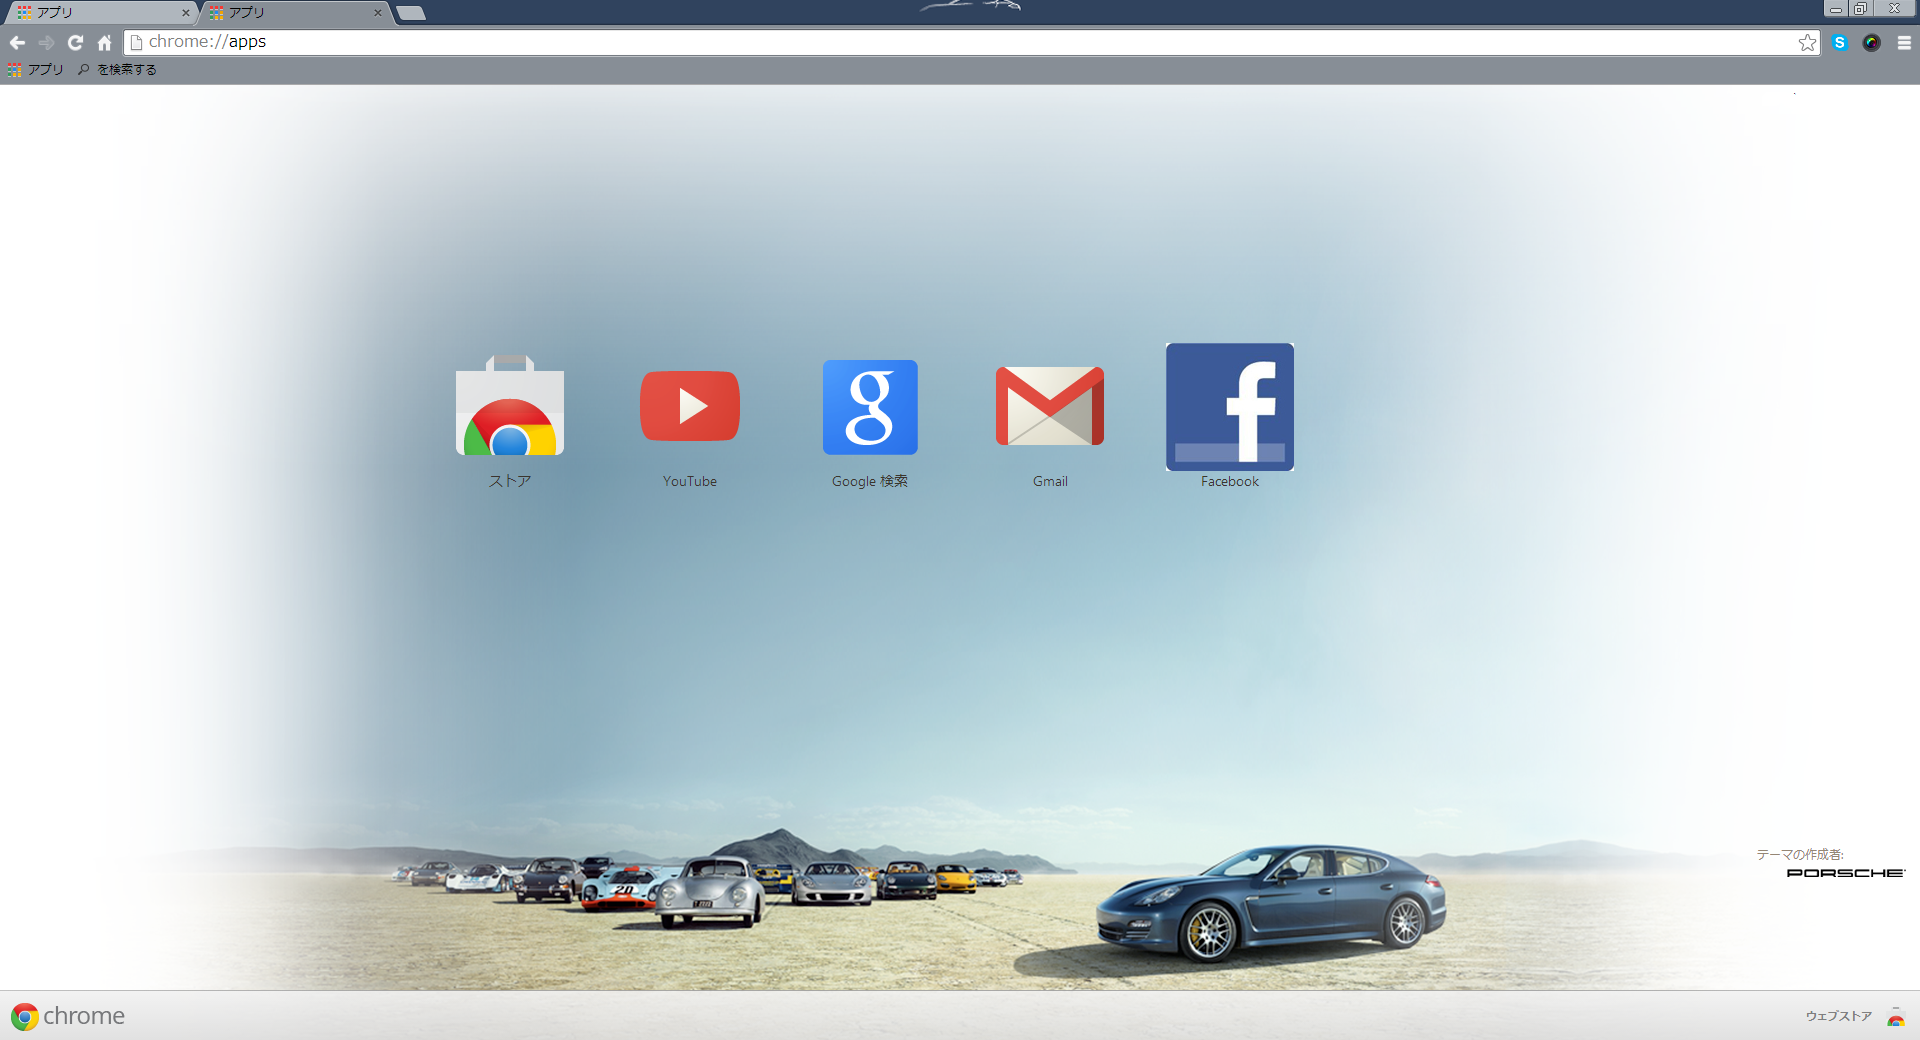Minimize the Chrome window
The width and height of the screenshot is (1920, 1040).
click(x=1836, y=9)
